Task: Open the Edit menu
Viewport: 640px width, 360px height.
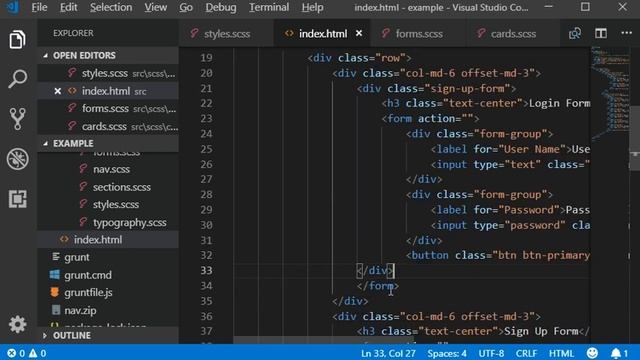Action: click(x=69, y=7)
